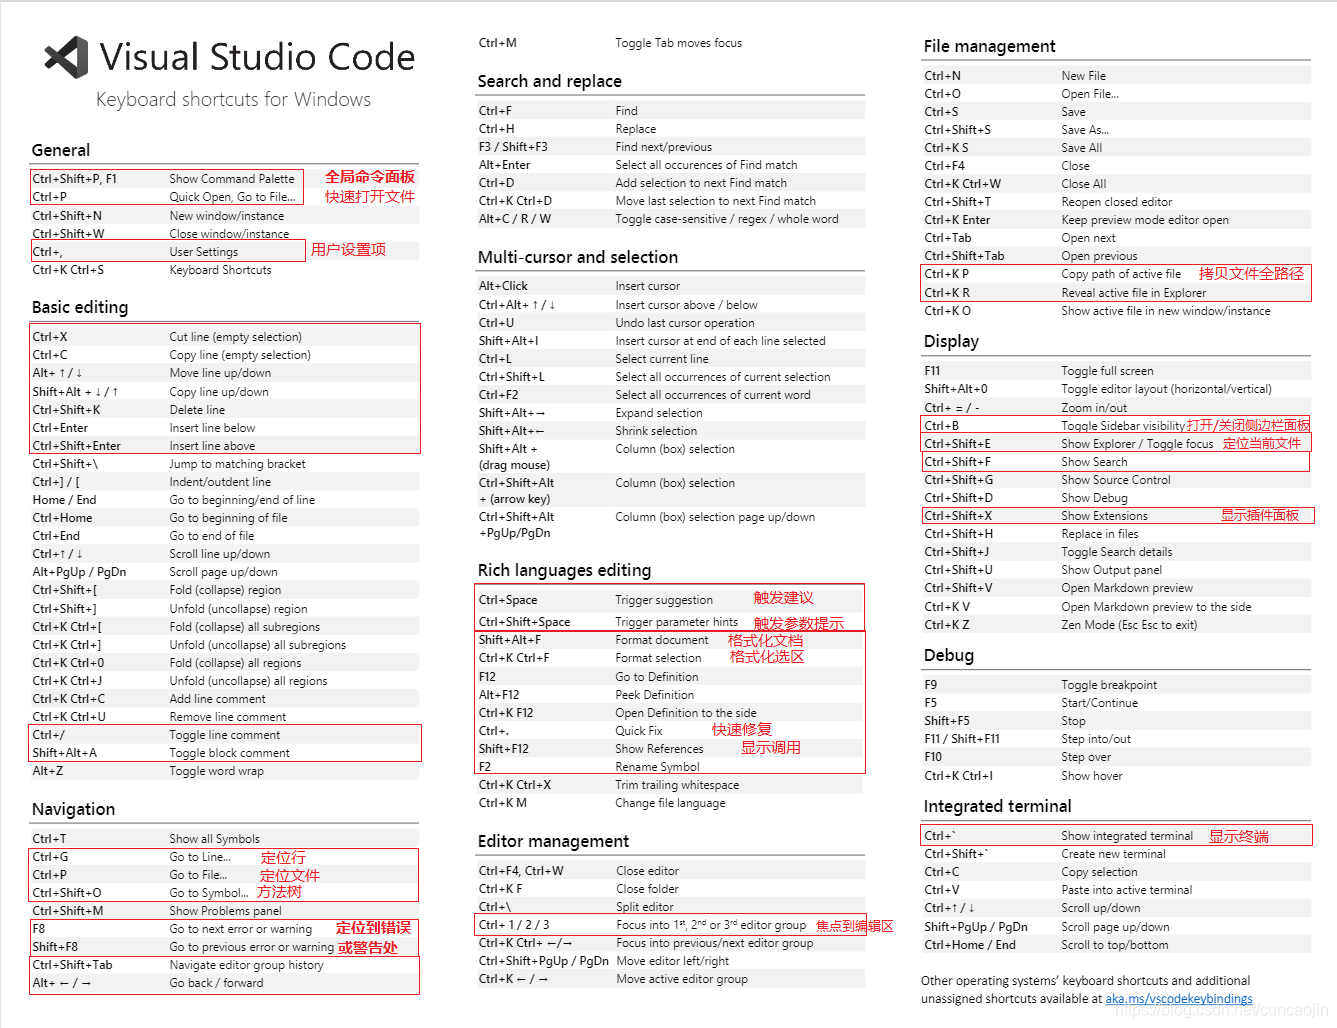Select the 'Basic editing' section heading
The image size is (1337, 1028).
click(80, 307)
